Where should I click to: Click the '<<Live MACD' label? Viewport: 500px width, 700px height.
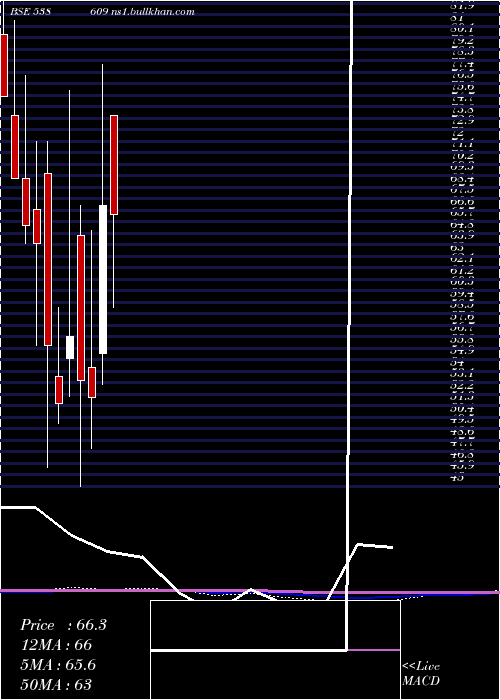pyautogui.click(x=421, y=674)
